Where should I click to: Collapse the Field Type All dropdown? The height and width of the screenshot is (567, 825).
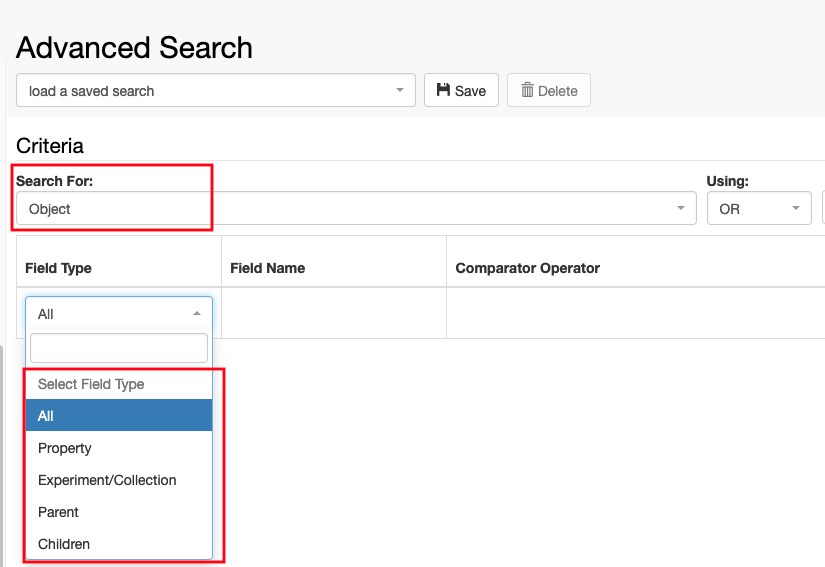pyautogui.click(x=119, y=313)
